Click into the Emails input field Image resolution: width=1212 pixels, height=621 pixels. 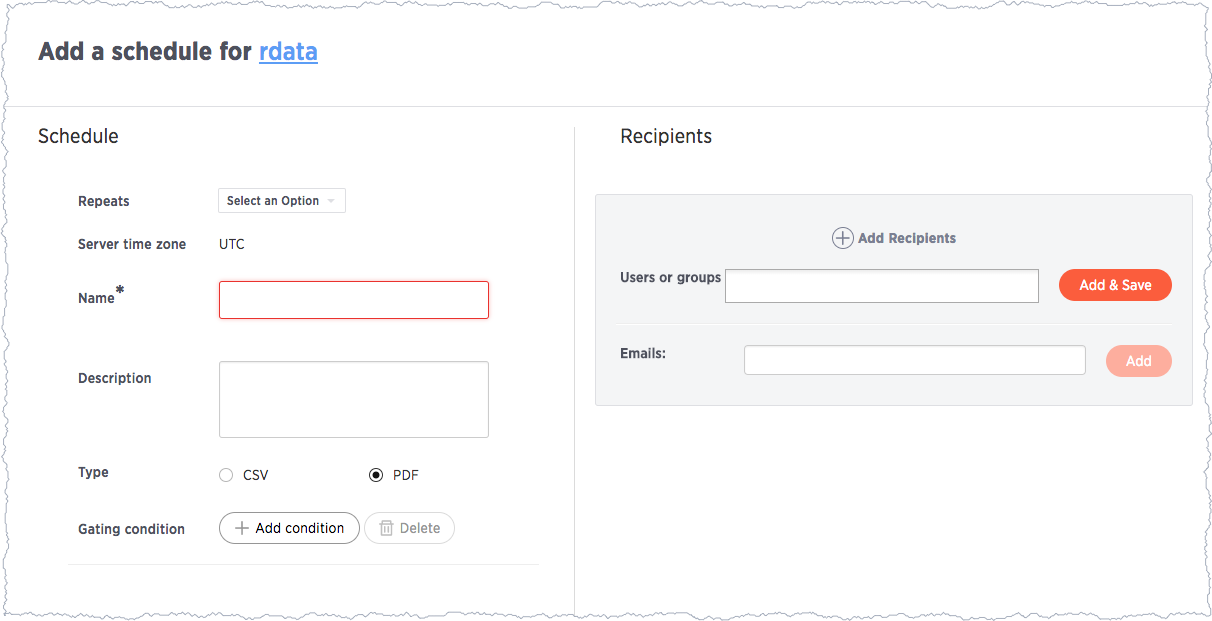coord(915,360)
